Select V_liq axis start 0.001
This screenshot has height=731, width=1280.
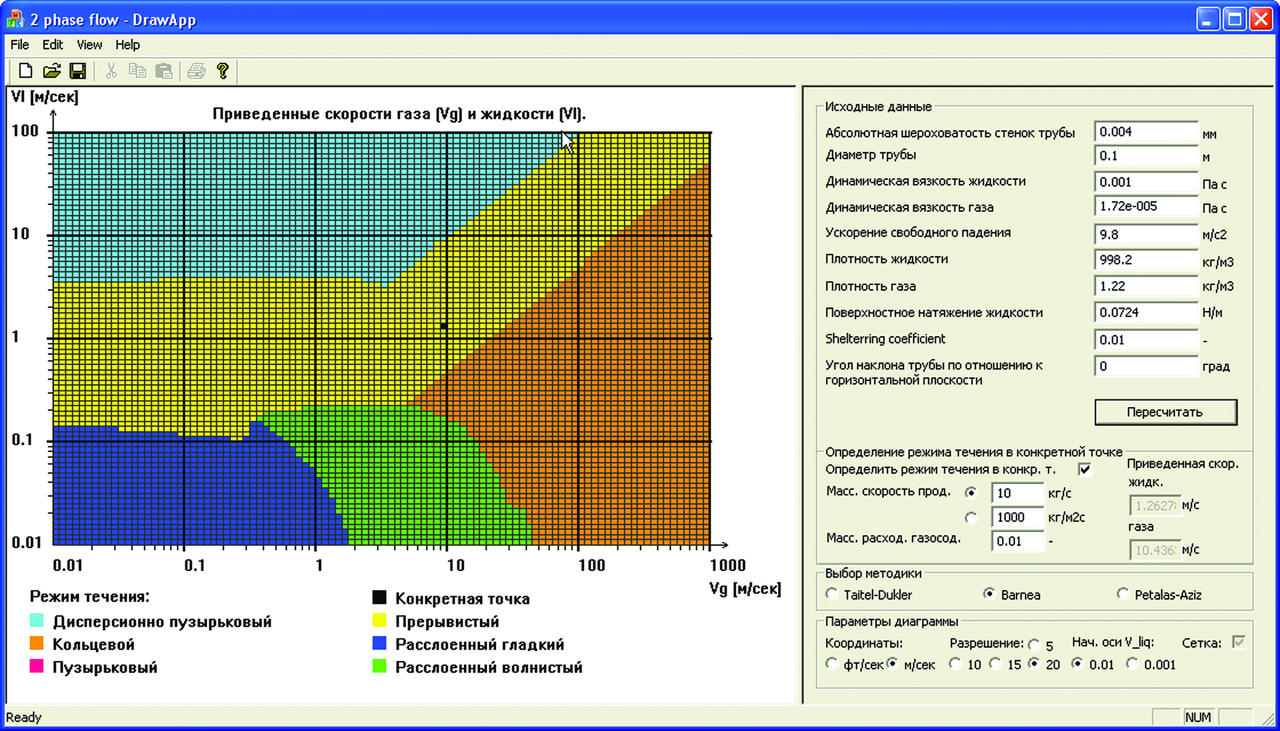point(1132,665)
